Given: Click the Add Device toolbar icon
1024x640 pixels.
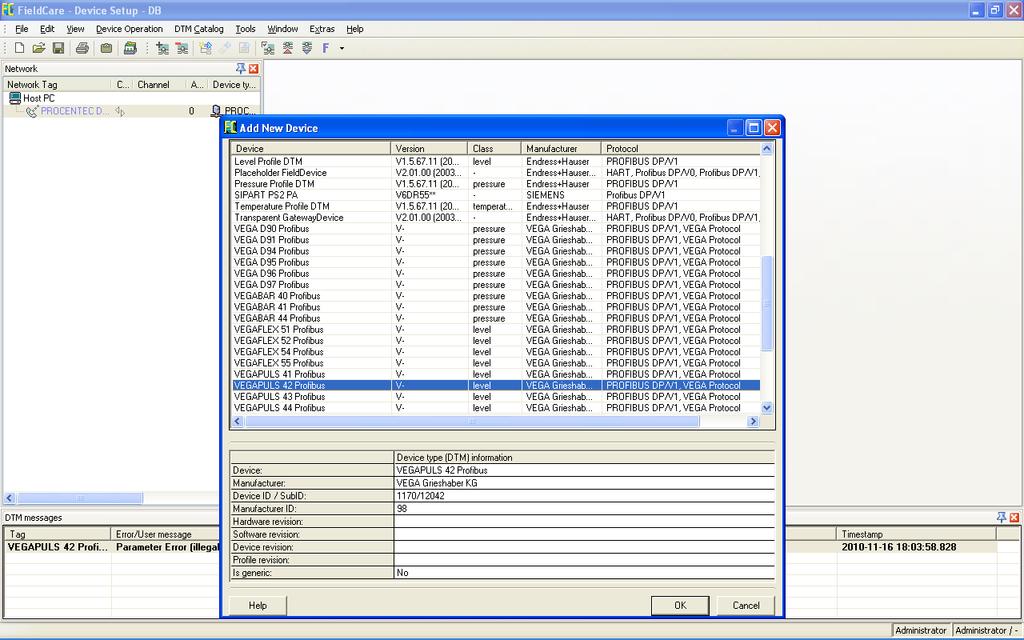Looking at the screenshot, I should click(x=162, y=48).
